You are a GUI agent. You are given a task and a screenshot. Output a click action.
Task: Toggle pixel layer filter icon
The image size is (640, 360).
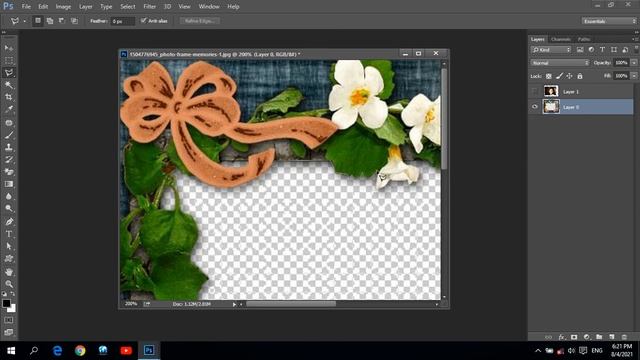(x=580, y=50)
